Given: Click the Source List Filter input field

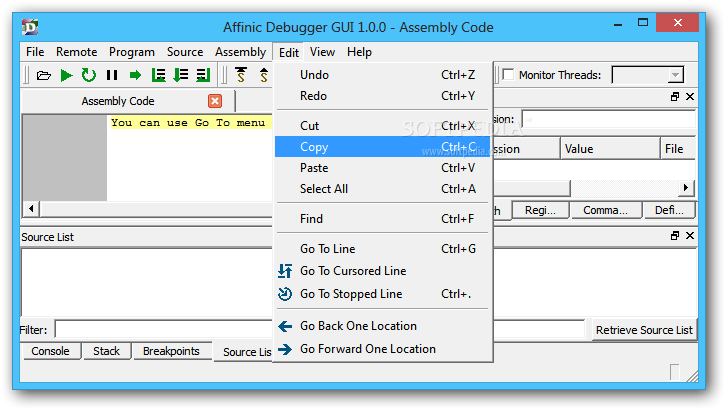Looking at the screenshot, I should pos(319,329).
